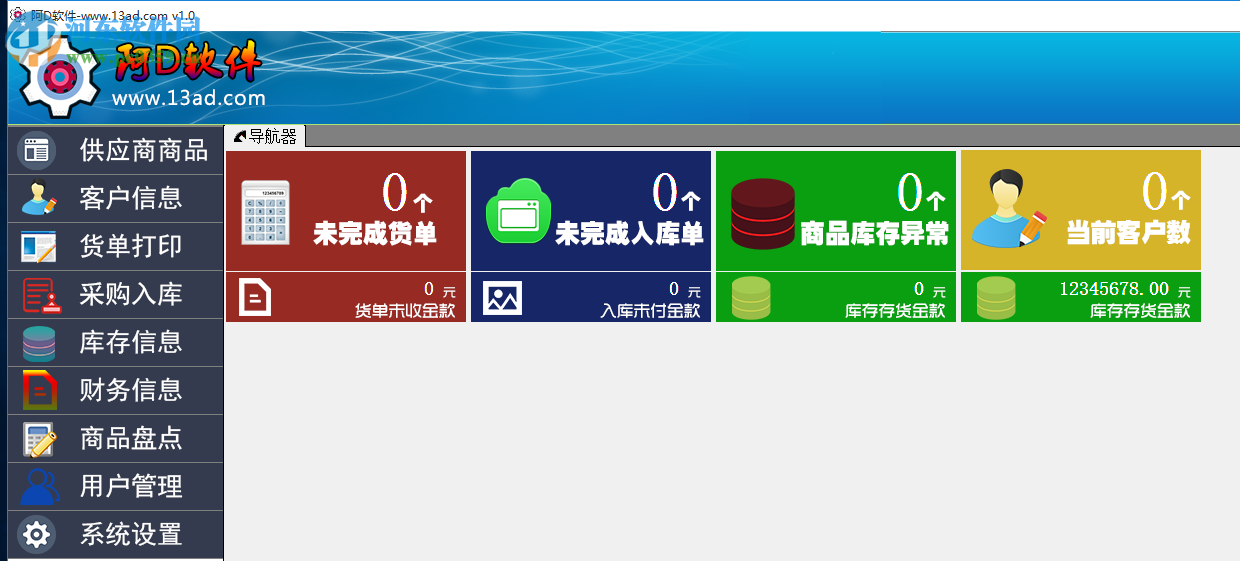Click the window title 阿D软件-www.13ad.com v1.0
Viewport: 1240px width, 561px height.
click(113, 17)
